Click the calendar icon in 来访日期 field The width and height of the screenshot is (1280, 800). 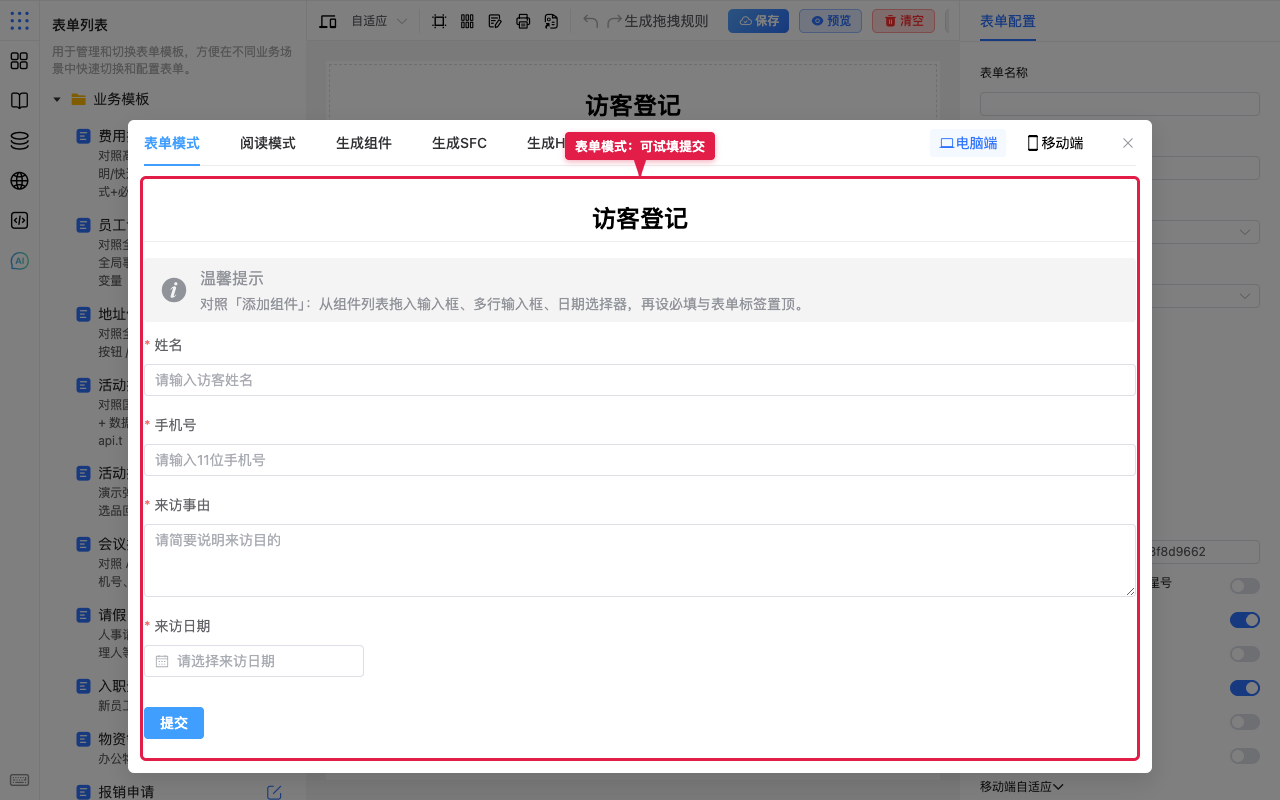point(162,661)
